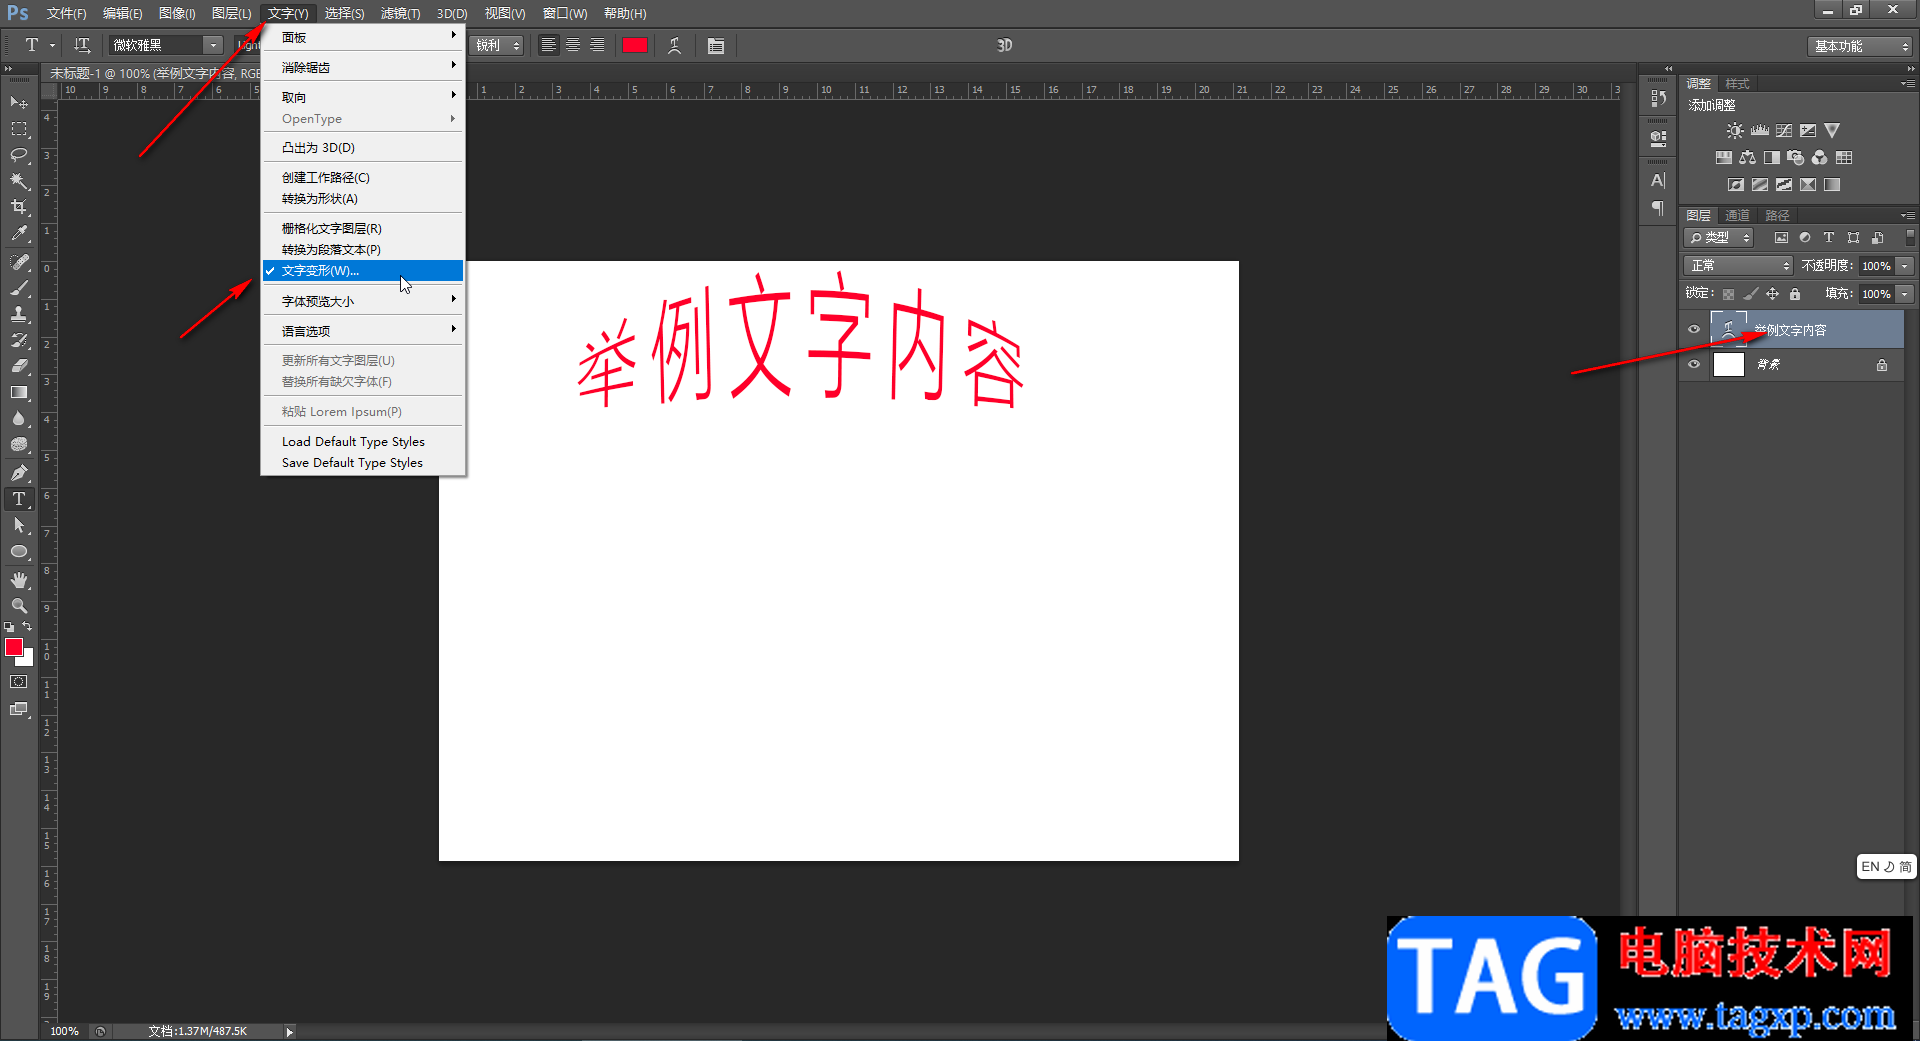Click the background layer thumbnail
Viewport: 1920px width, 1041px height.
1728,364
